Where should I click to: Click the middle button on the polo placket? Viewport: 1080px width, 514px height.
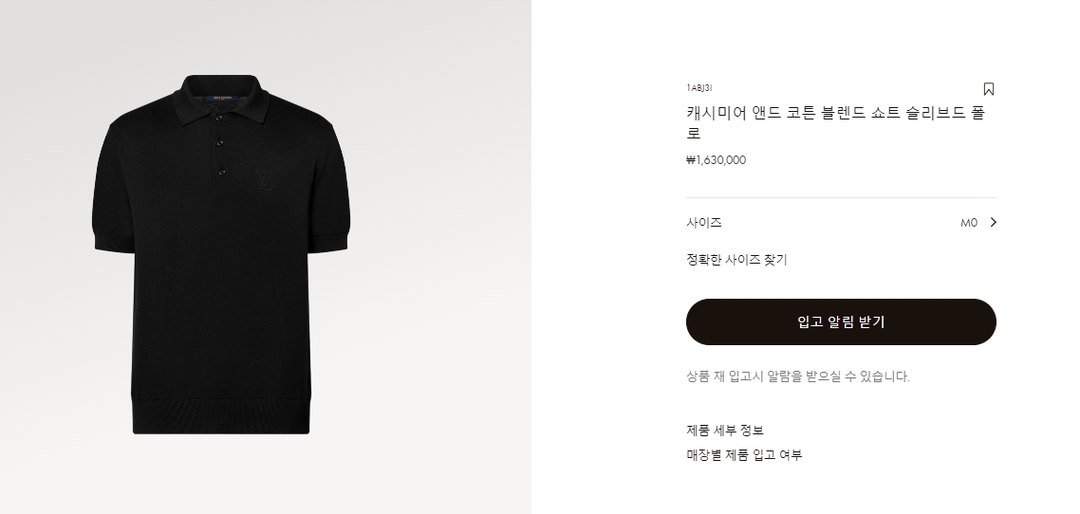pos(220,144)
